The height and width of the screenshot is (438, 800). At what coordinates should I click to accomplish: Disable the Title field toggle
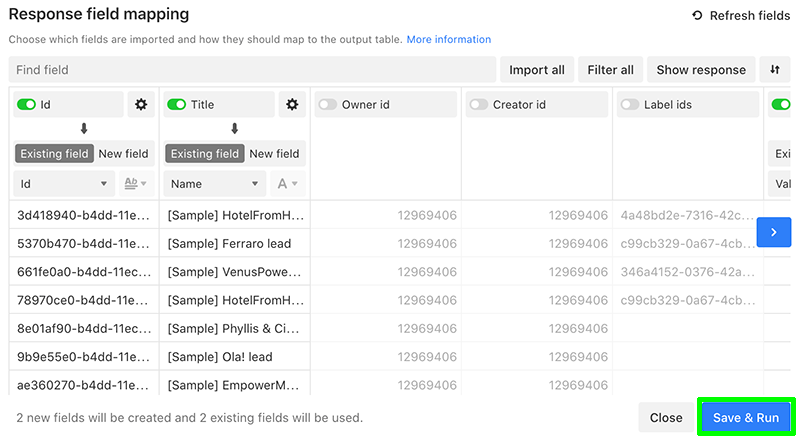(177, 105)
